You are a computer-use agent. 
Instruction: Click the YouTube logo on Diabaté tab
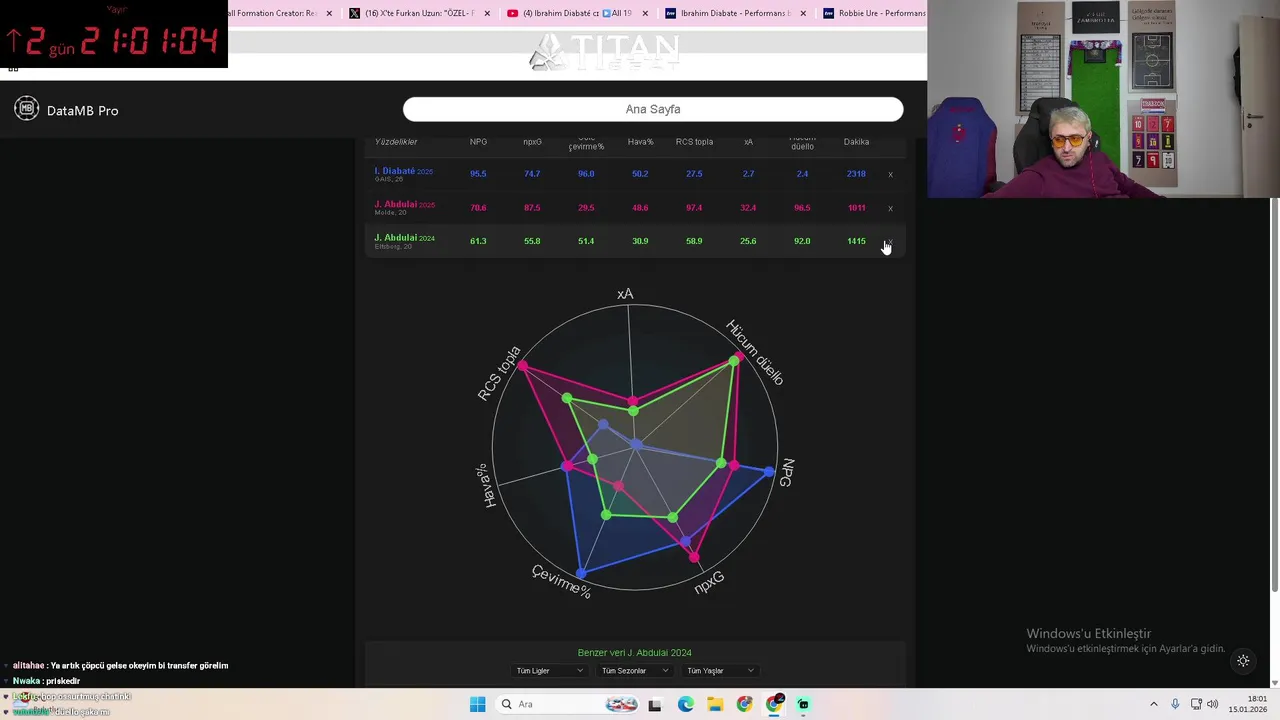coord(513,13)
